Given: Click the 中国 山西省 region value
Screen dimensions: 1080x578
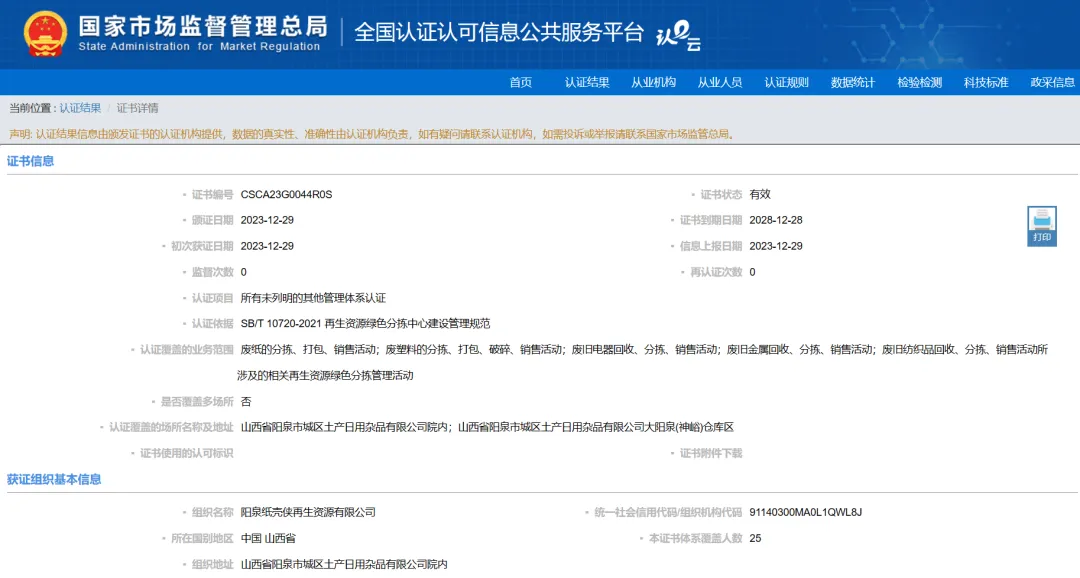Looking at the screenshot, I should 268,539.
